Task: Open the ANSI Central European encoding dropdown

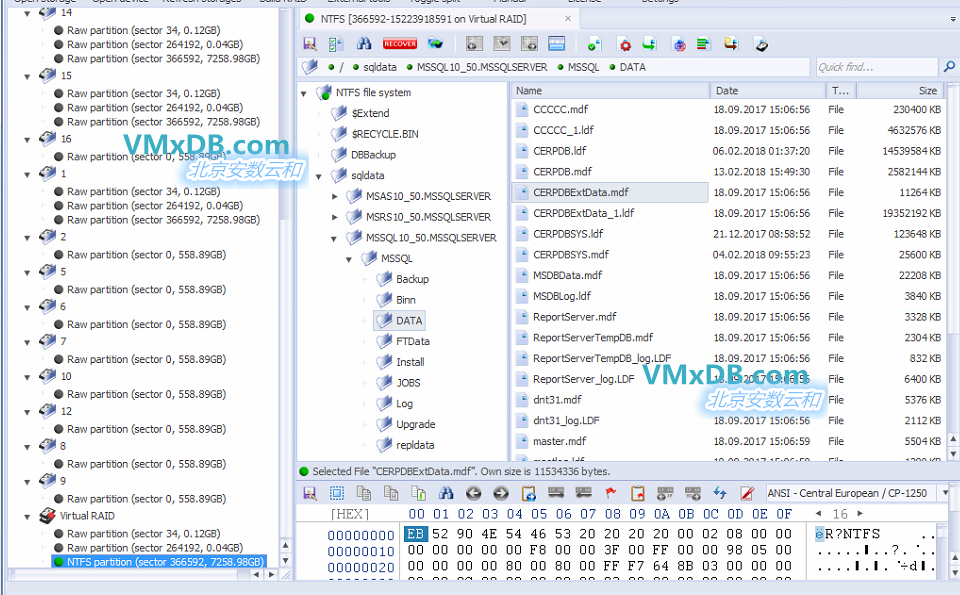Action: [945, 493]
